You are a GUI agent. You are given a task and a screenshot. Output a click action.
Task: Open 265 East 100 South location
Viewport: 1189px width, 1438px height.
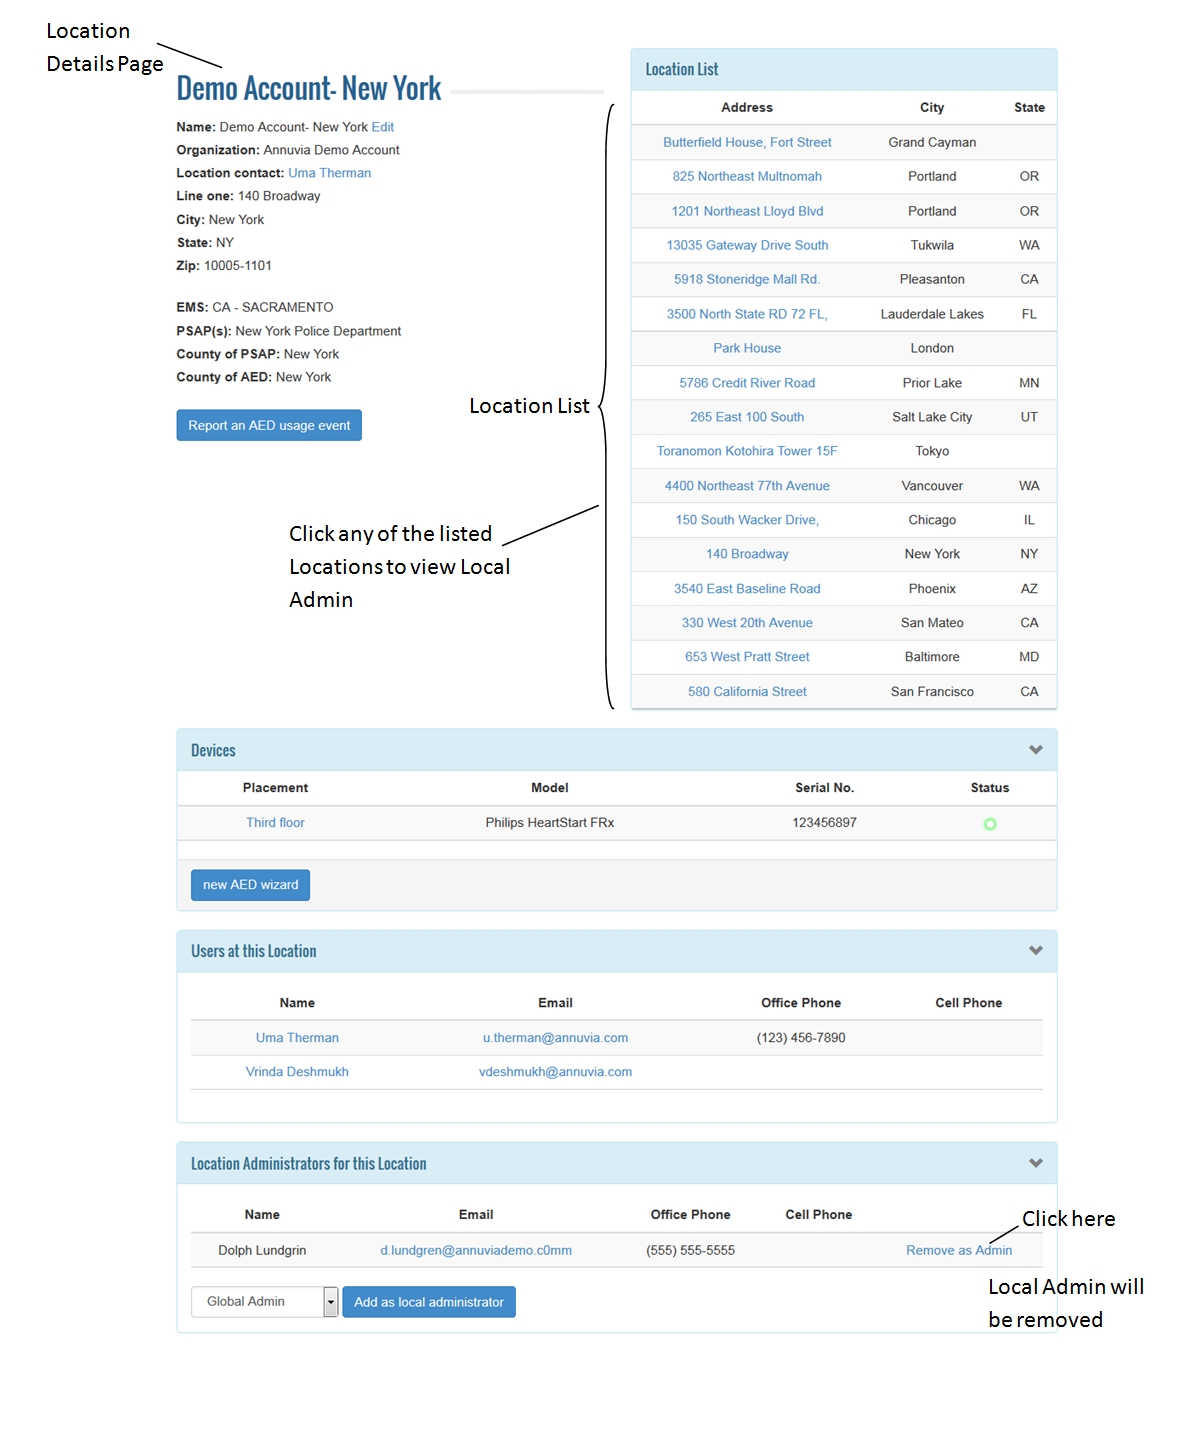click(747, 417)
